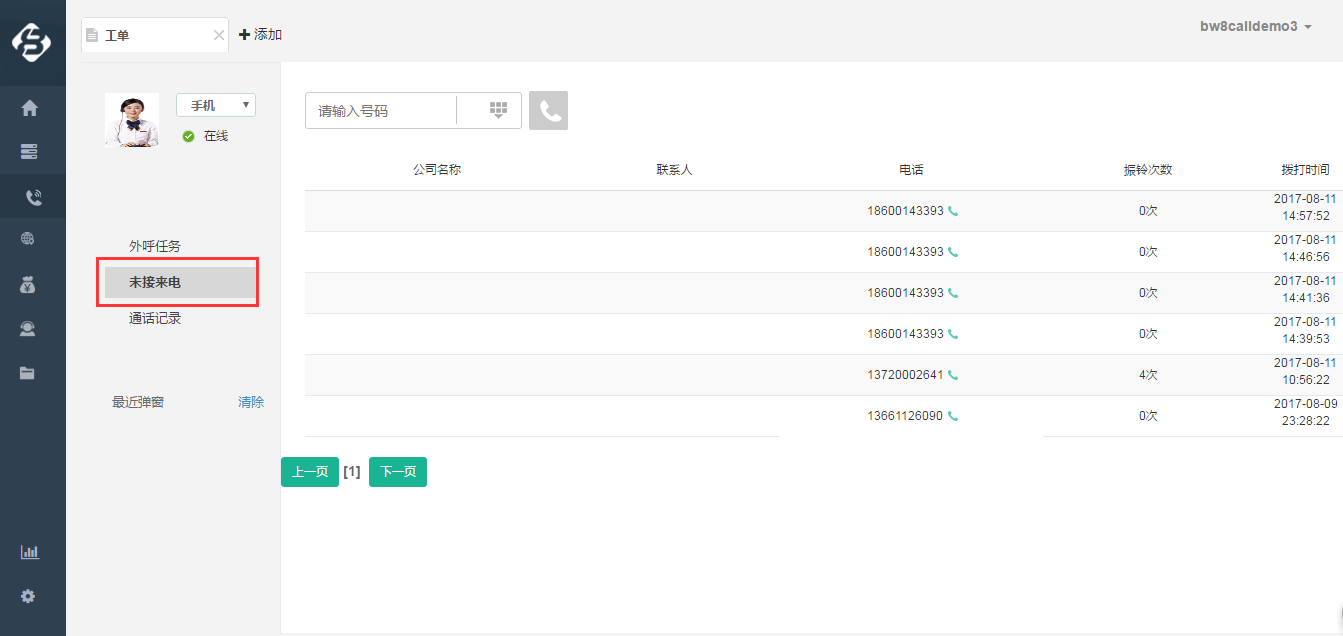Click the home icon in sidebar
Image resolution: width=1343 pixels, height=636 pixels.
[29, 108]
